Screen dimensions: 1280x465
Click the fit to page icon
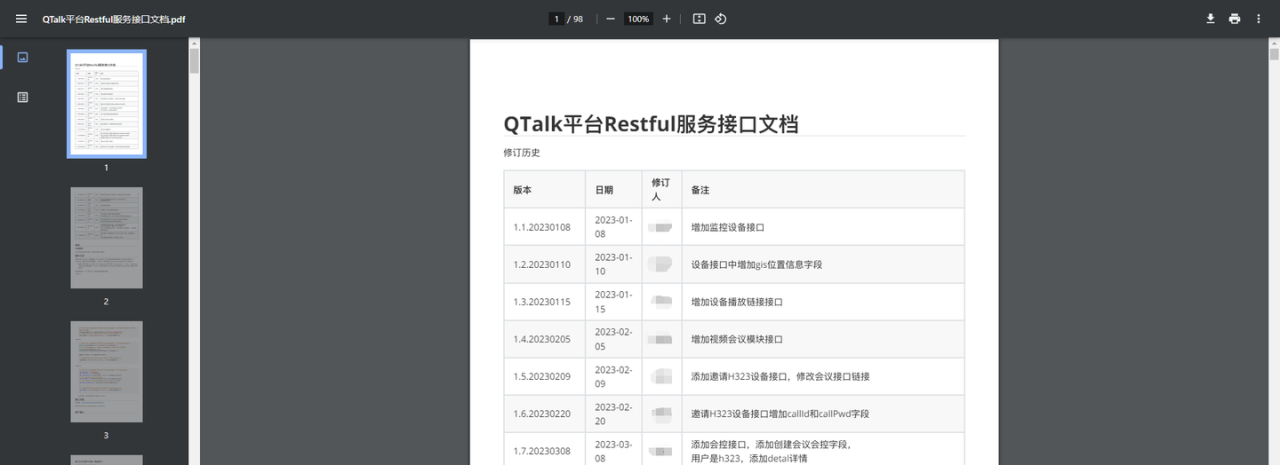pos(699,19)
